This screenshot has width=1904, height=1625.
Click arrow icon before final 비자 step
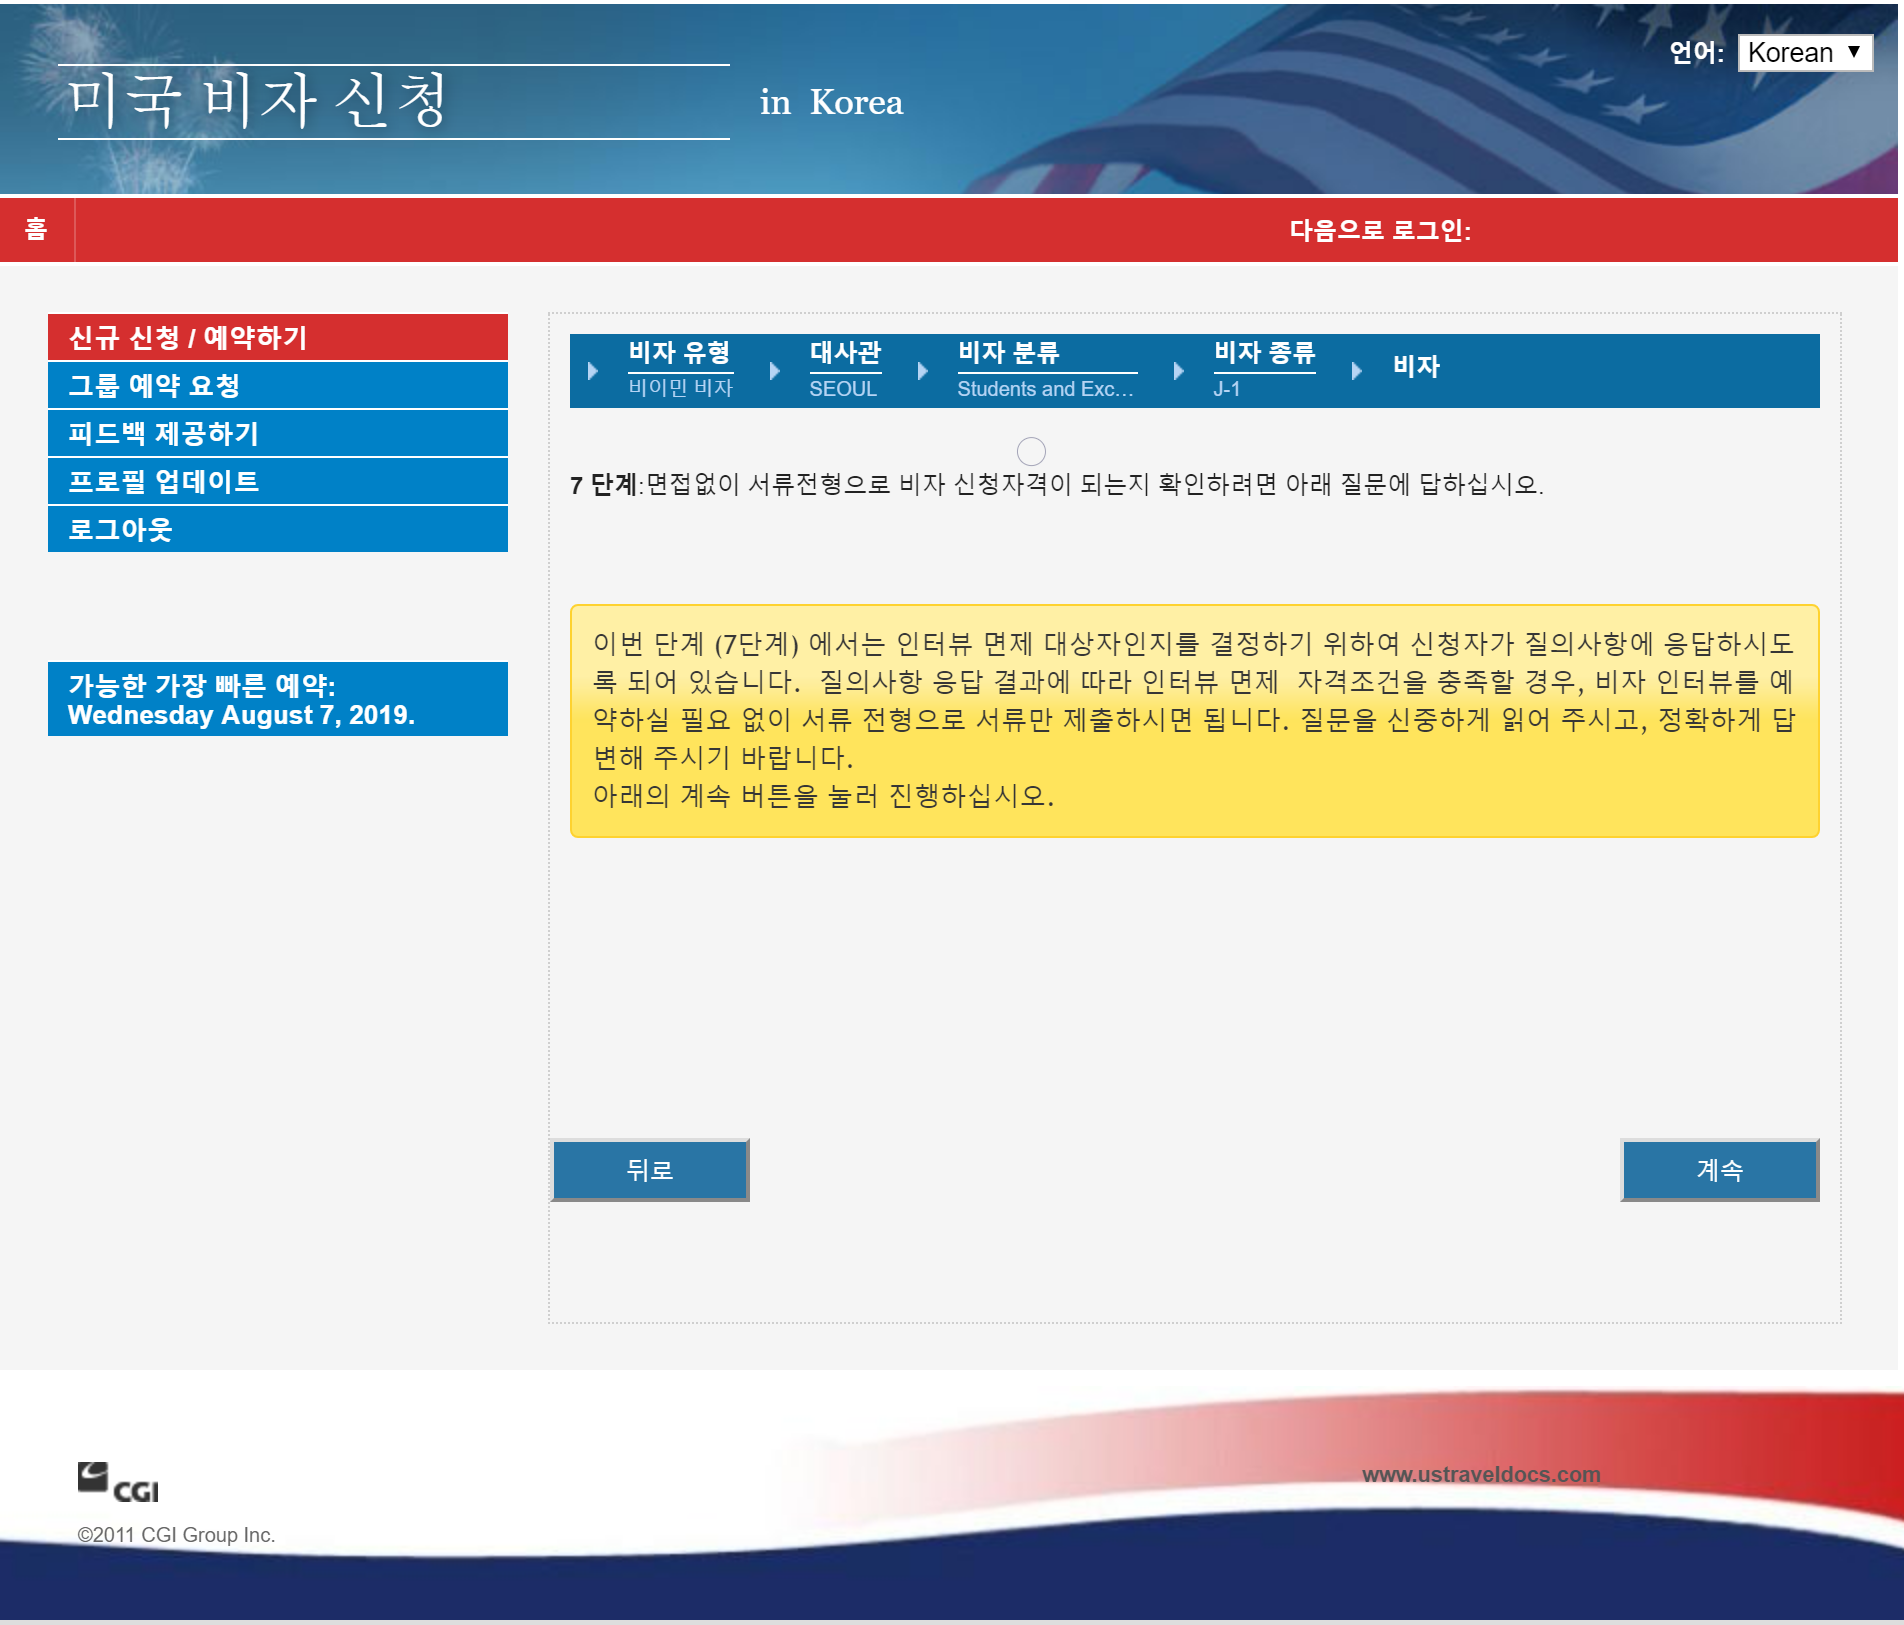click(x=1357, y=370)
